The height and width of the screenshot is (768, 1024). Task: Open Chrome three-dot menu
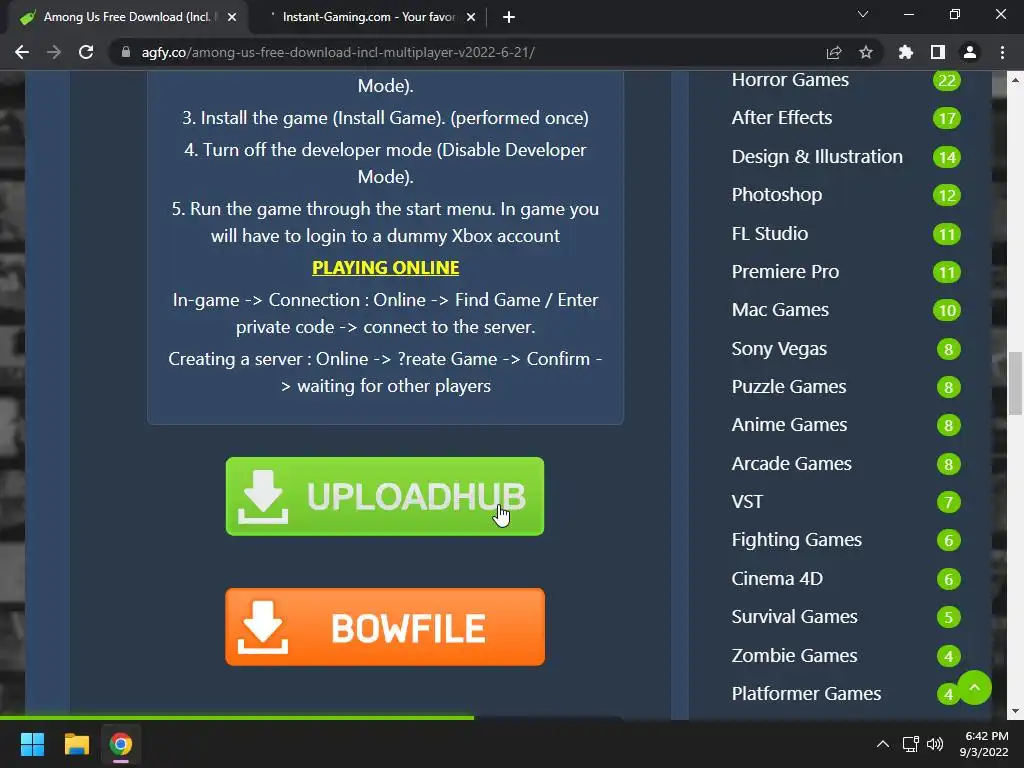(1002, 52)
